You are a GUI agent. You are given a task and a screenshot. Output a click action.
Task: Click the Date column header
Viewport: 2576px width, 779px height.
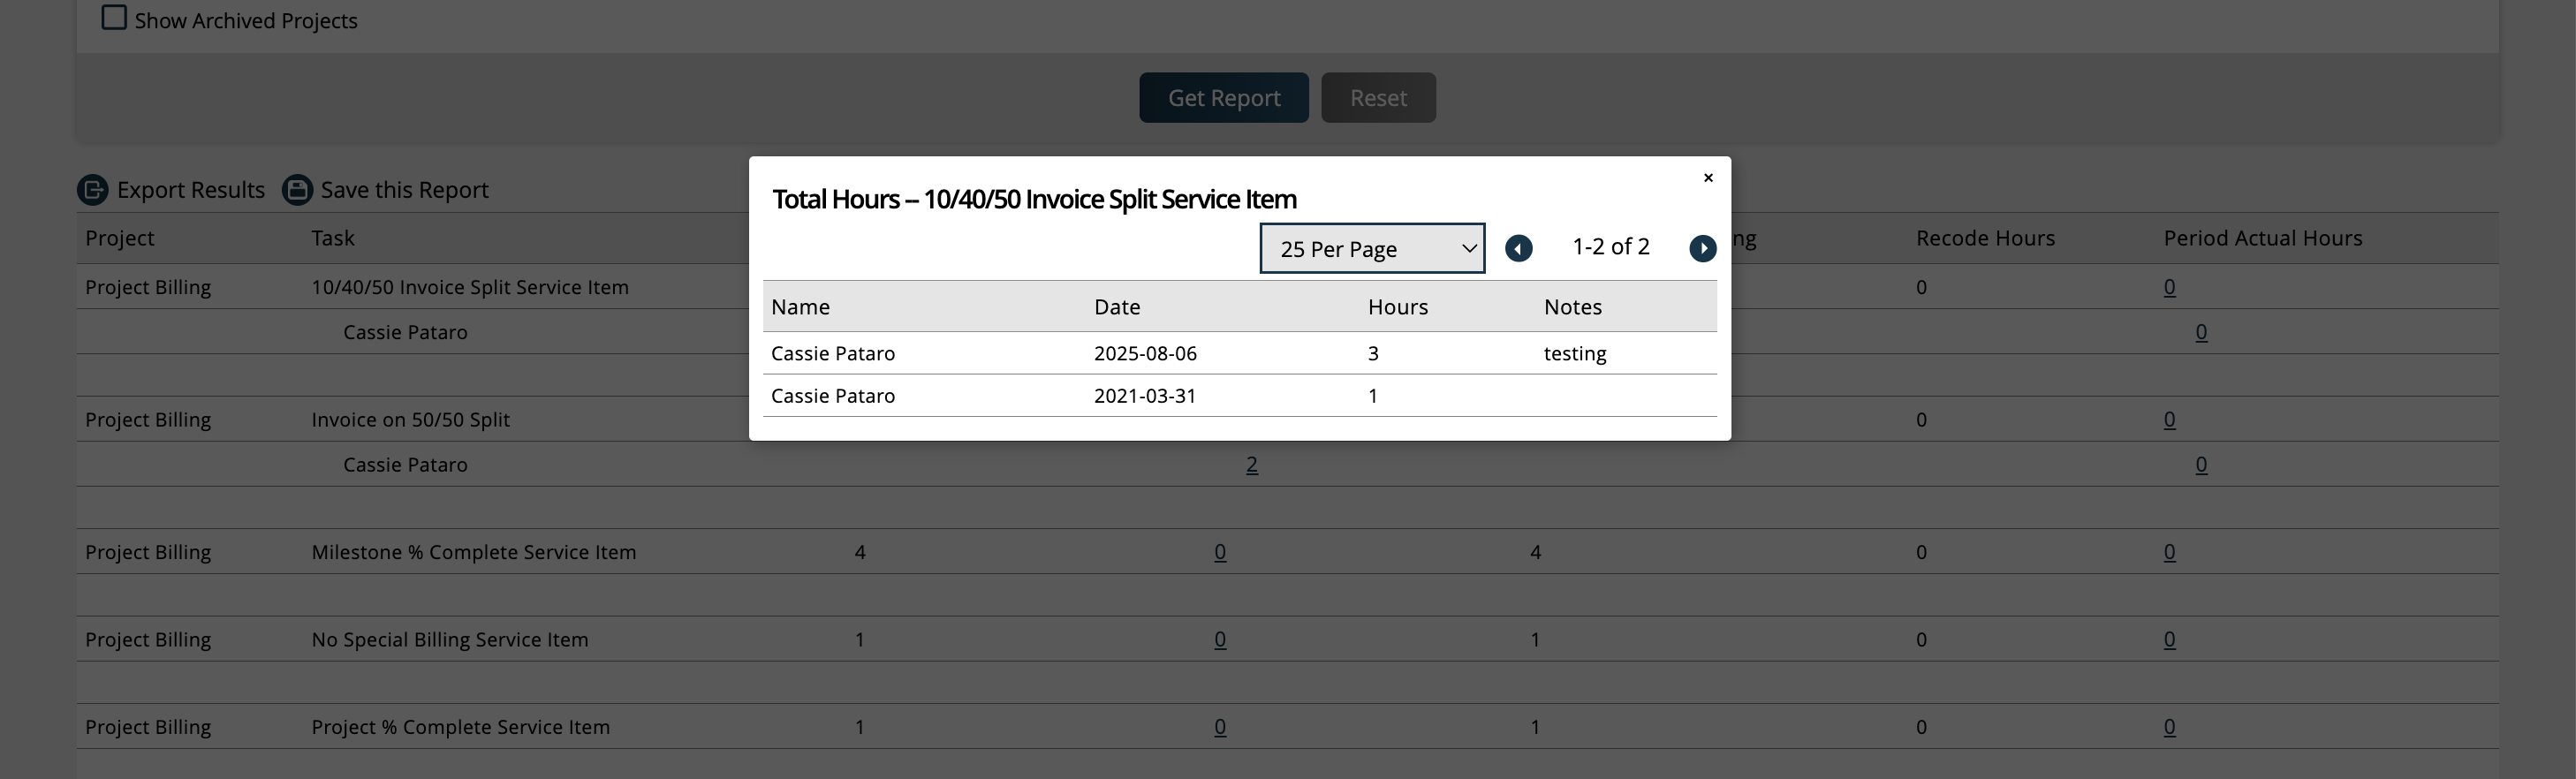pyautogui.click(x=1116, y=307)
